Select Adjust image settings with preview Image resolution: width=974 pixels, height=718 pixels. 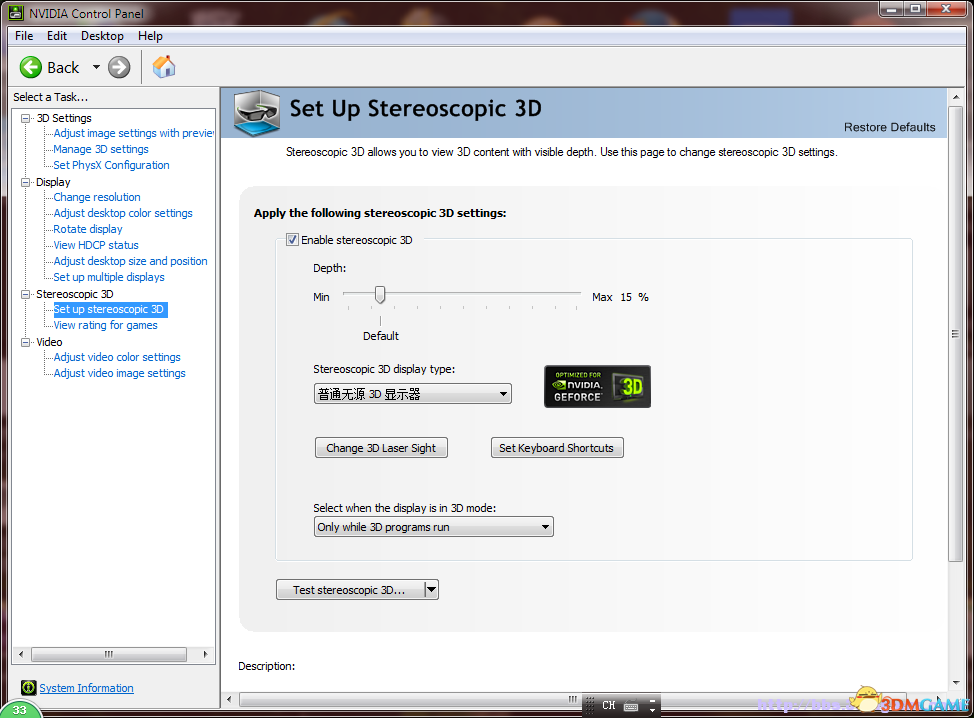[x=133, y=133]
